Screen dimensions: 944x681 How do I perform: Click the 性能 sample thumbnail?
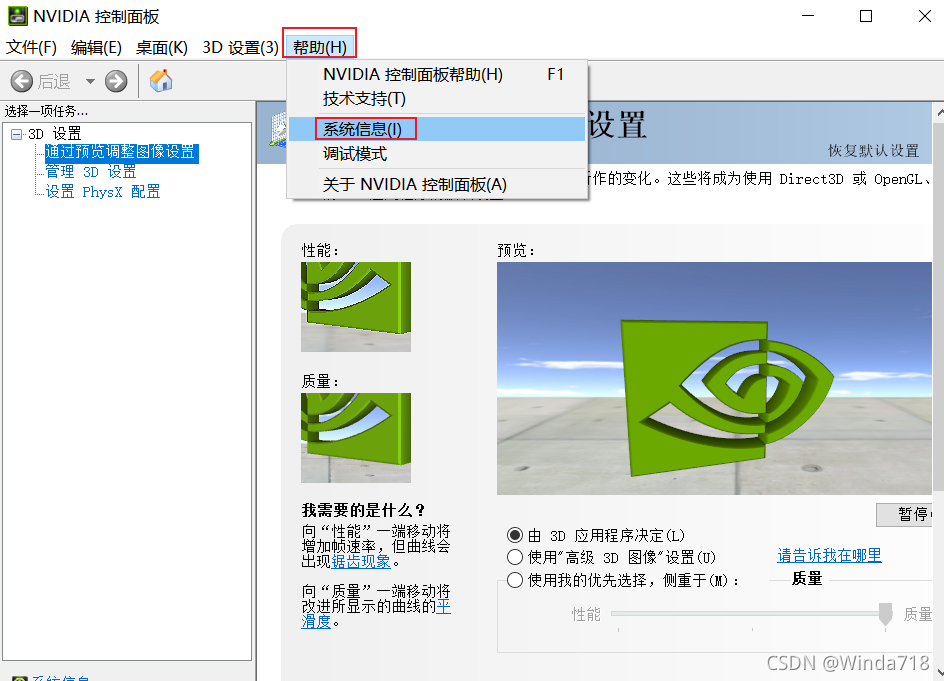pos(356,306)
